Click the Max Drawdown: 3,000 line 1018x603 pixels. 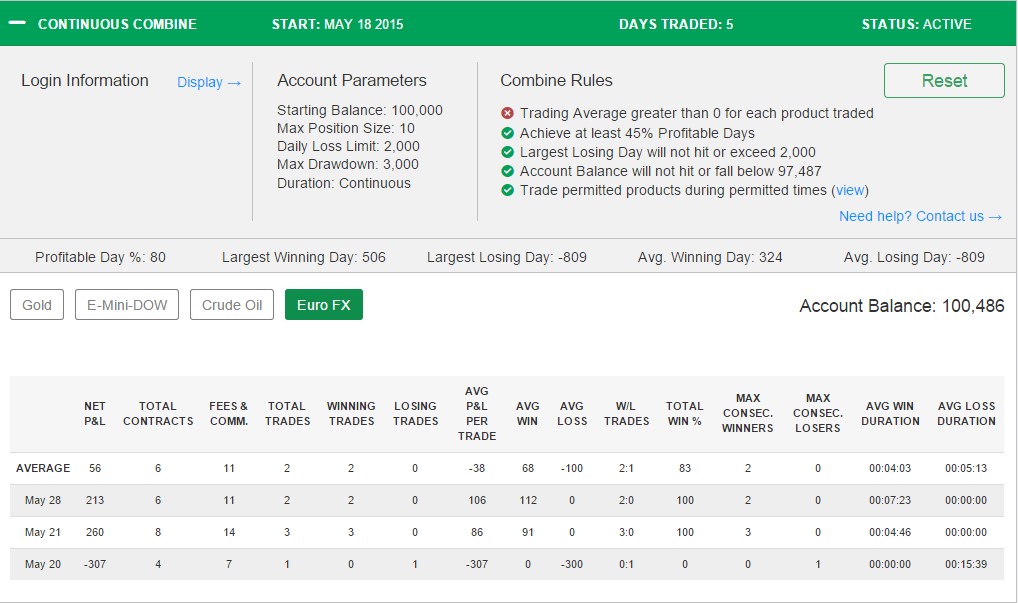tap(347, 165)
